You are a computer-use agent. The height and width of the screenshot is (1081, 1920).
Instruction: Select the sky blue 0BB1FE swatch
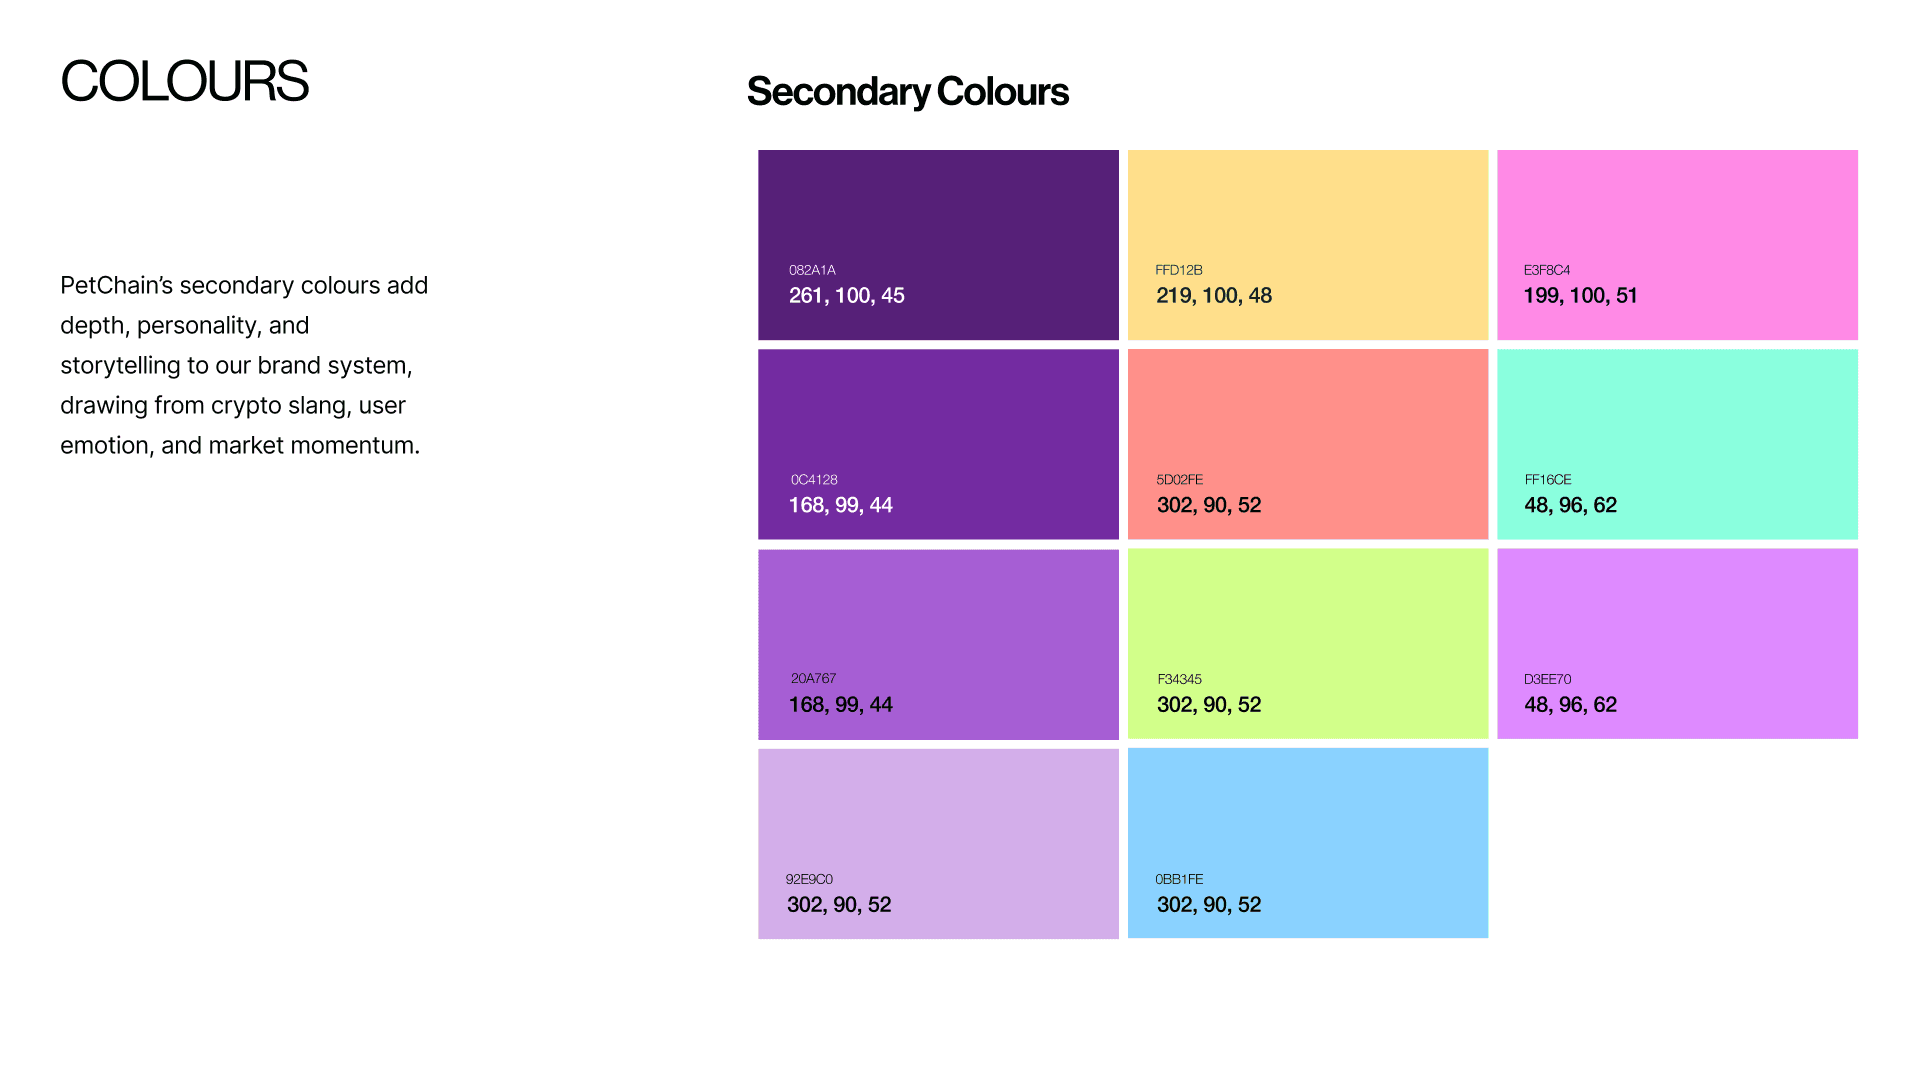coord(1308,843)
